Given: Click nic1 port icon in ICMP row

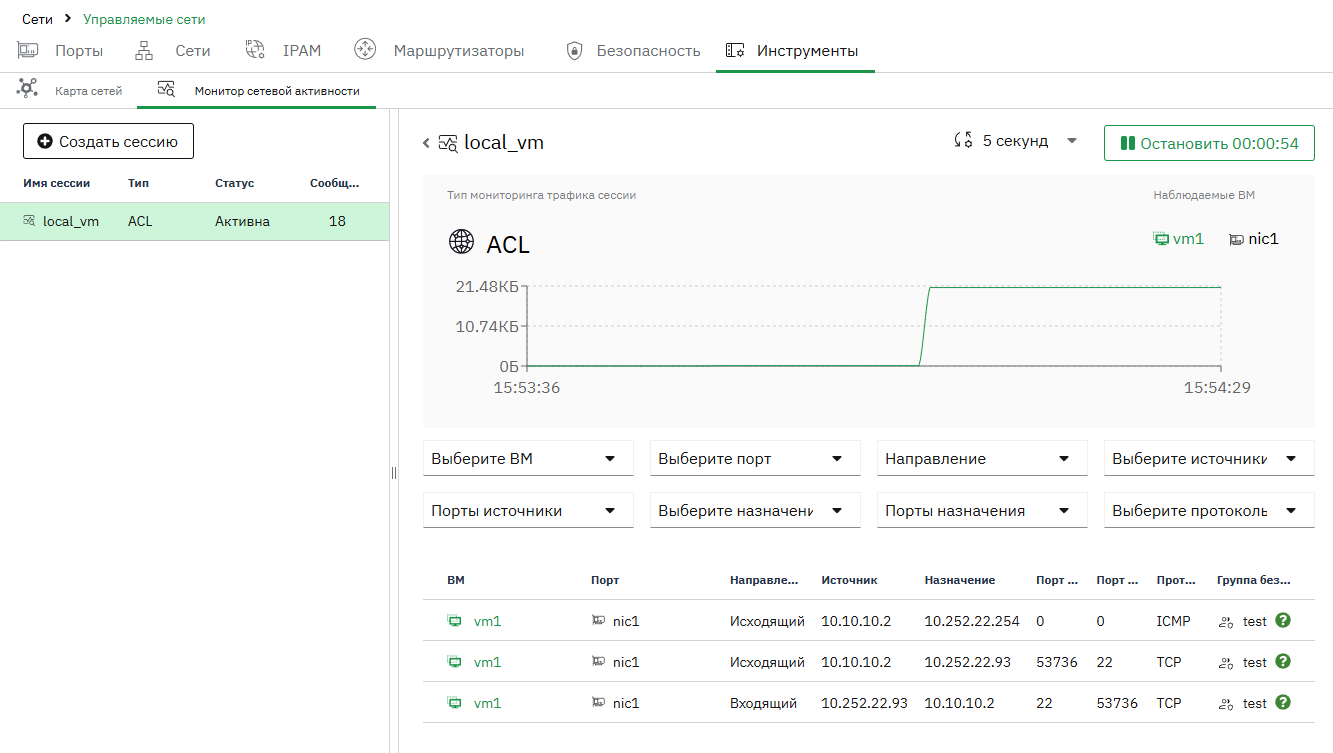Looking at the screenshot, I should pyautogui.click(x=599, y=621).
